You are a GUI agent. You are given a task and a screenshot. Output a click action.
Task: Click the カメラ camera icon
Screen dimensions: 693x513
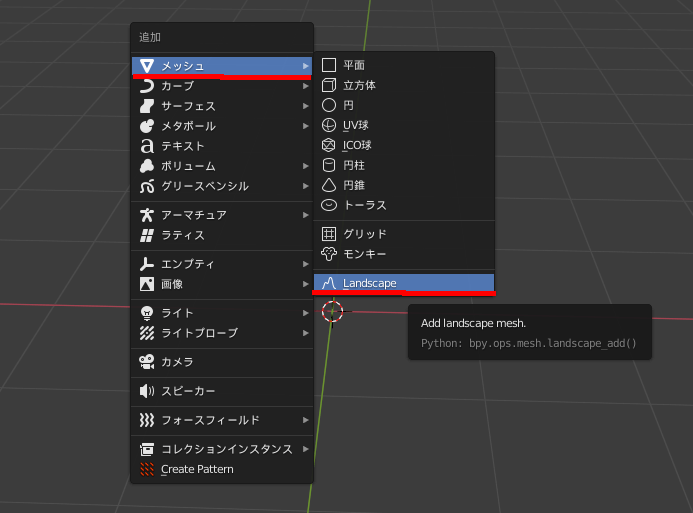tap(147, 362)
